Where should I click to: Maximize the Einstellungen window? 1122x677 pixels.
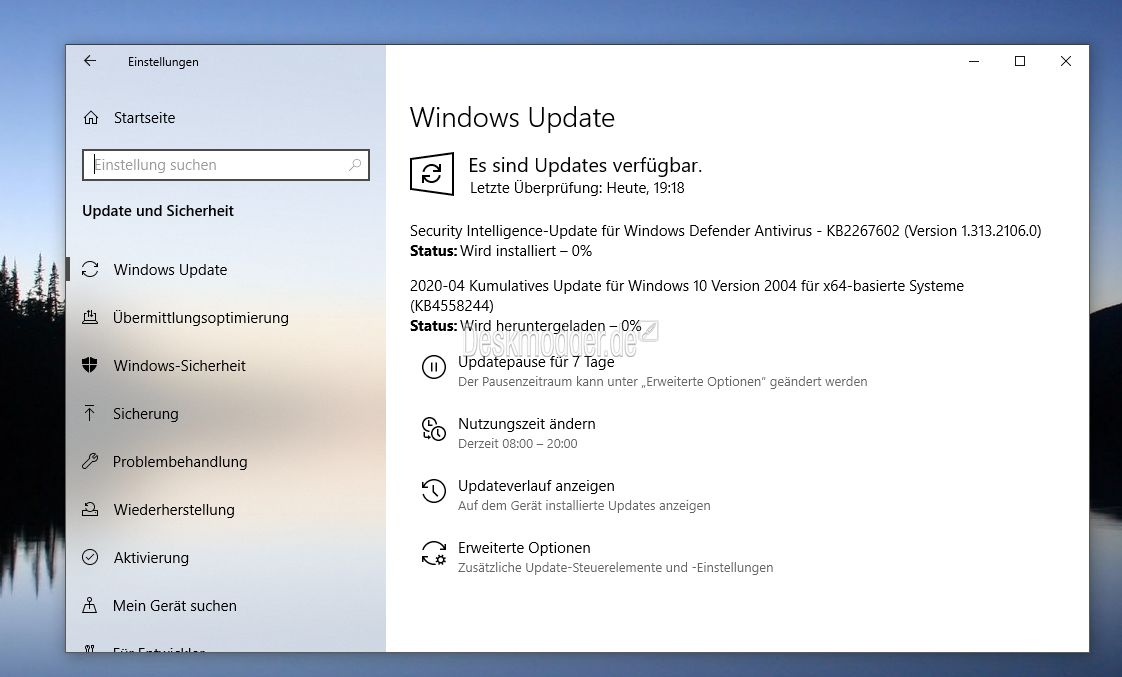point(1020,62)
